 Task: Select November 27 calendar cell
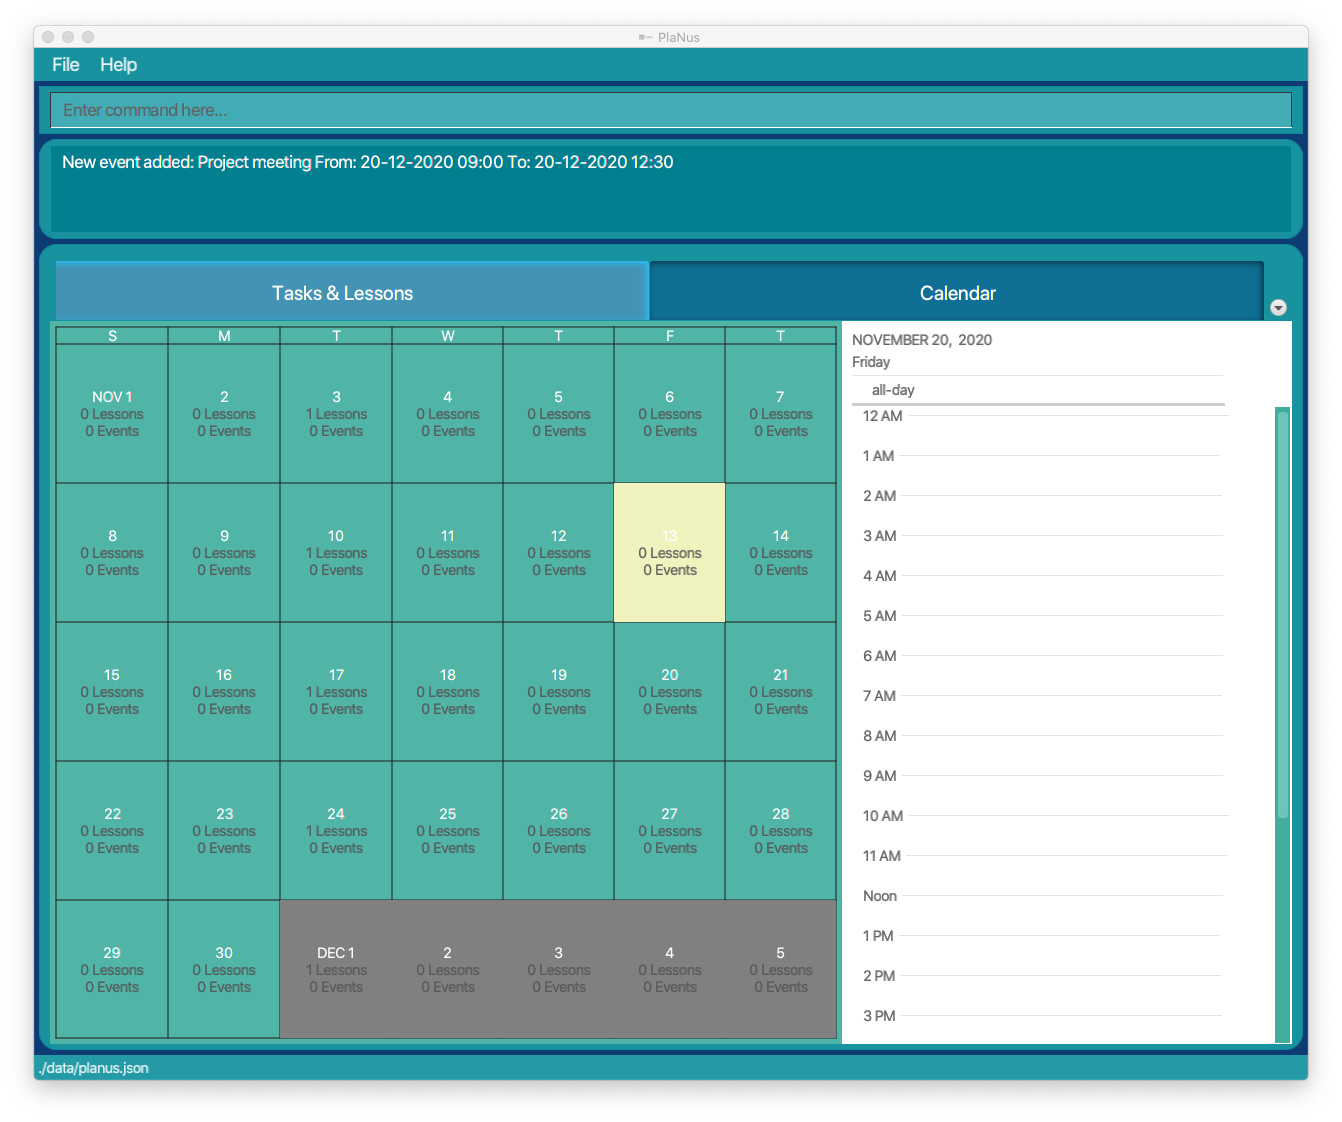669,831
